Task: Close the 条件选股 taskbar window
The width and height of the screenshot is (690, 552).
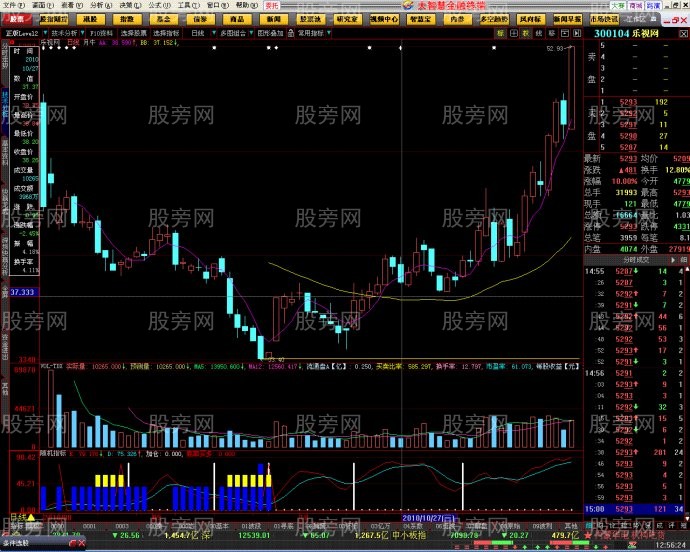Action: 81,544
